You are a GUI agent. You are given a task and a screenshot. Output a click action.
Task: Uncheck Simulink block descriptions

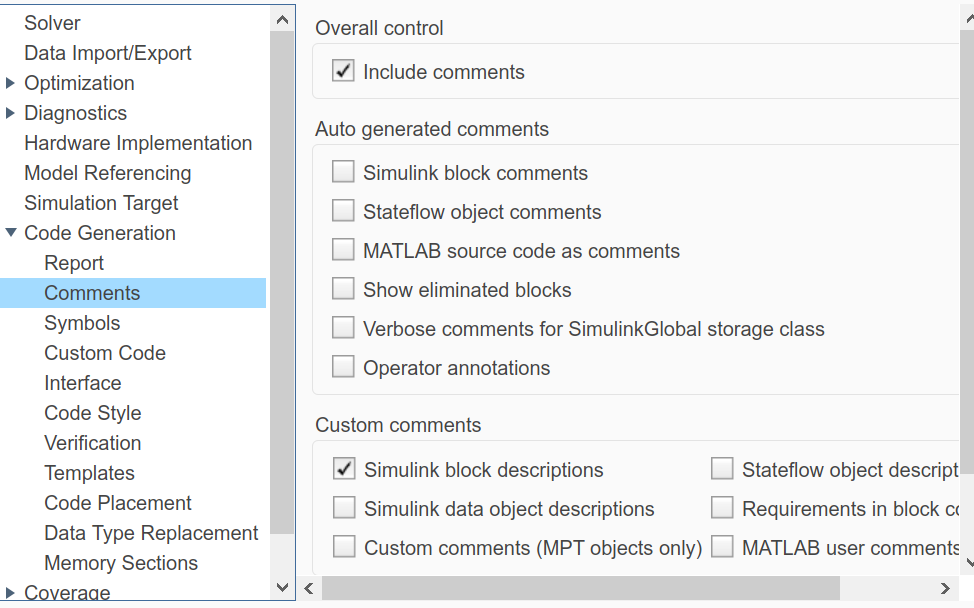click(x=345, y=468)
